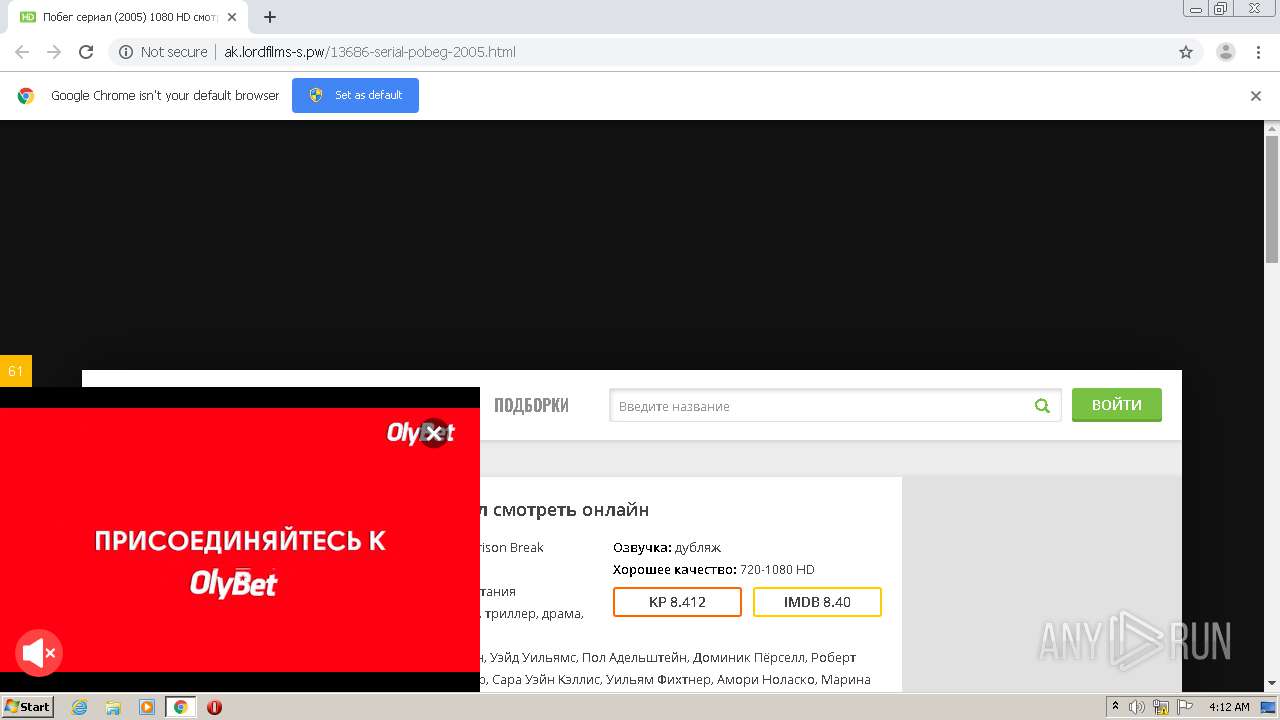The height and width of the screenshot is (720, 1280).
Task: Go forward to the next page
Action: click(54, 52)
